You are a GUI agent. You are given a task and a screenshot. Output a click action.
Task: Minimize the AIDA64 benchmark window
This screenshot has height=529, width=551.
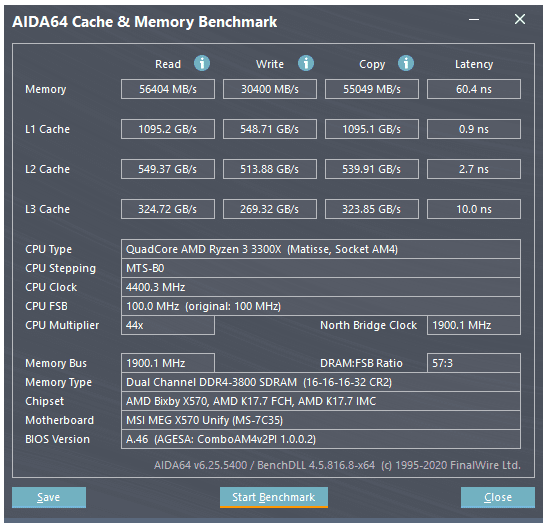(x=474, y=19)
